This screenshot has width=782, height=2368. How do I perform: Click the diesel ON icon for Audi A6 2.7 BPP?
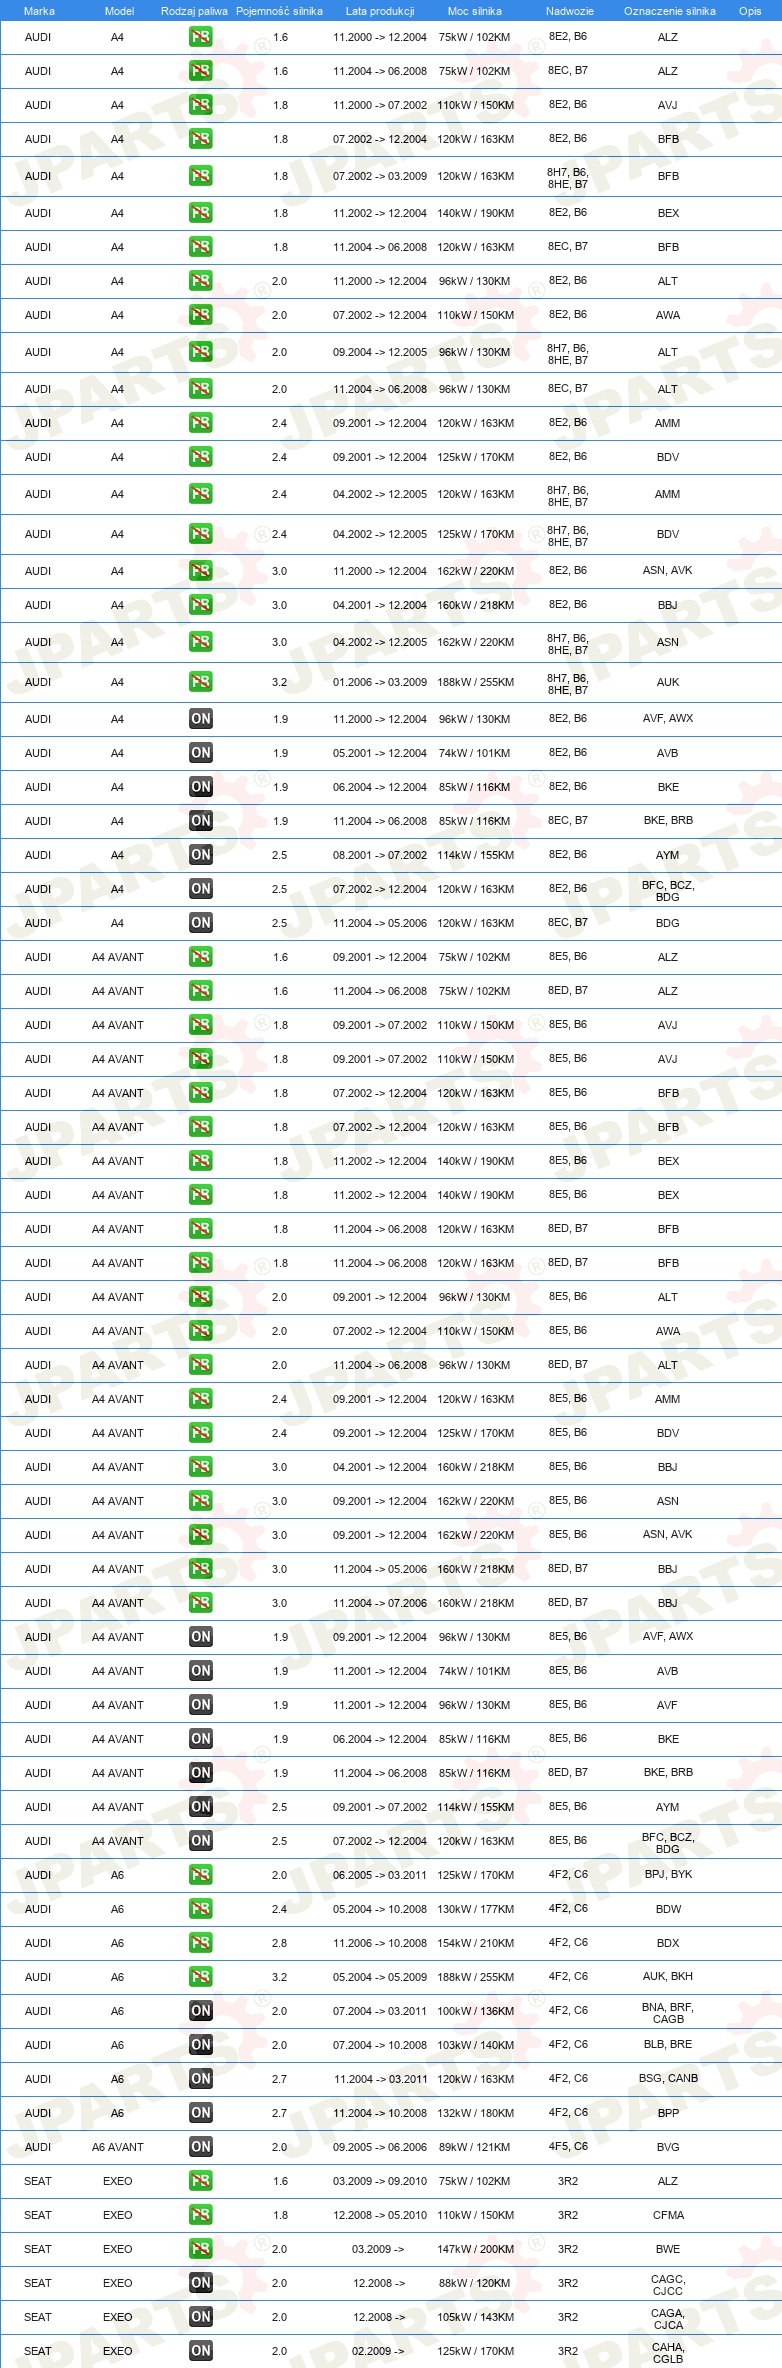[x=201, y=2113]
